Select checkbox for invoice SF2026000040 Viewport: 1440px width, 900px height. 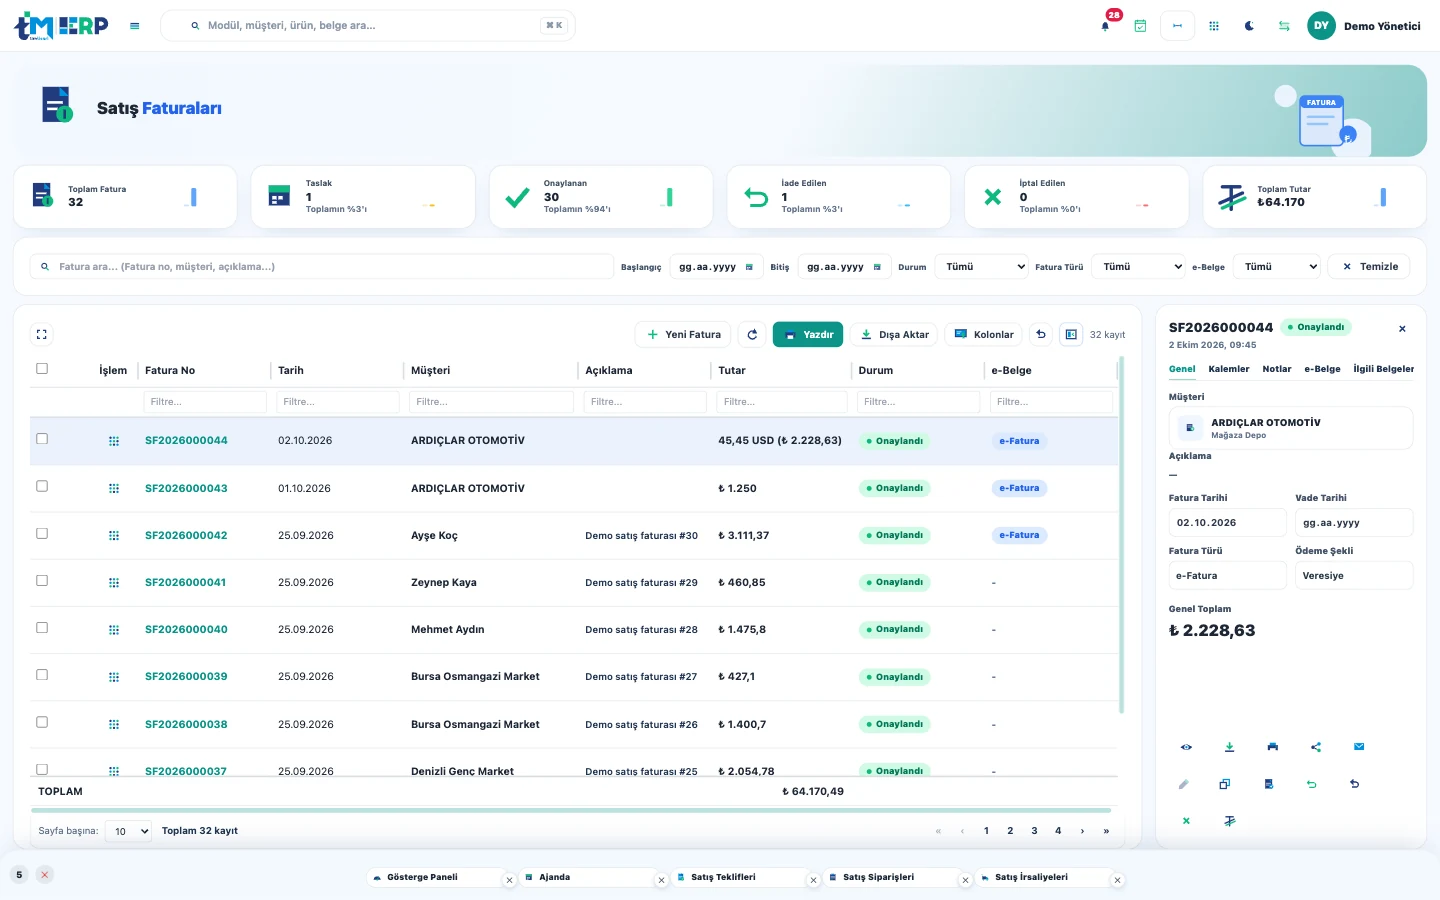click(42, 628)
